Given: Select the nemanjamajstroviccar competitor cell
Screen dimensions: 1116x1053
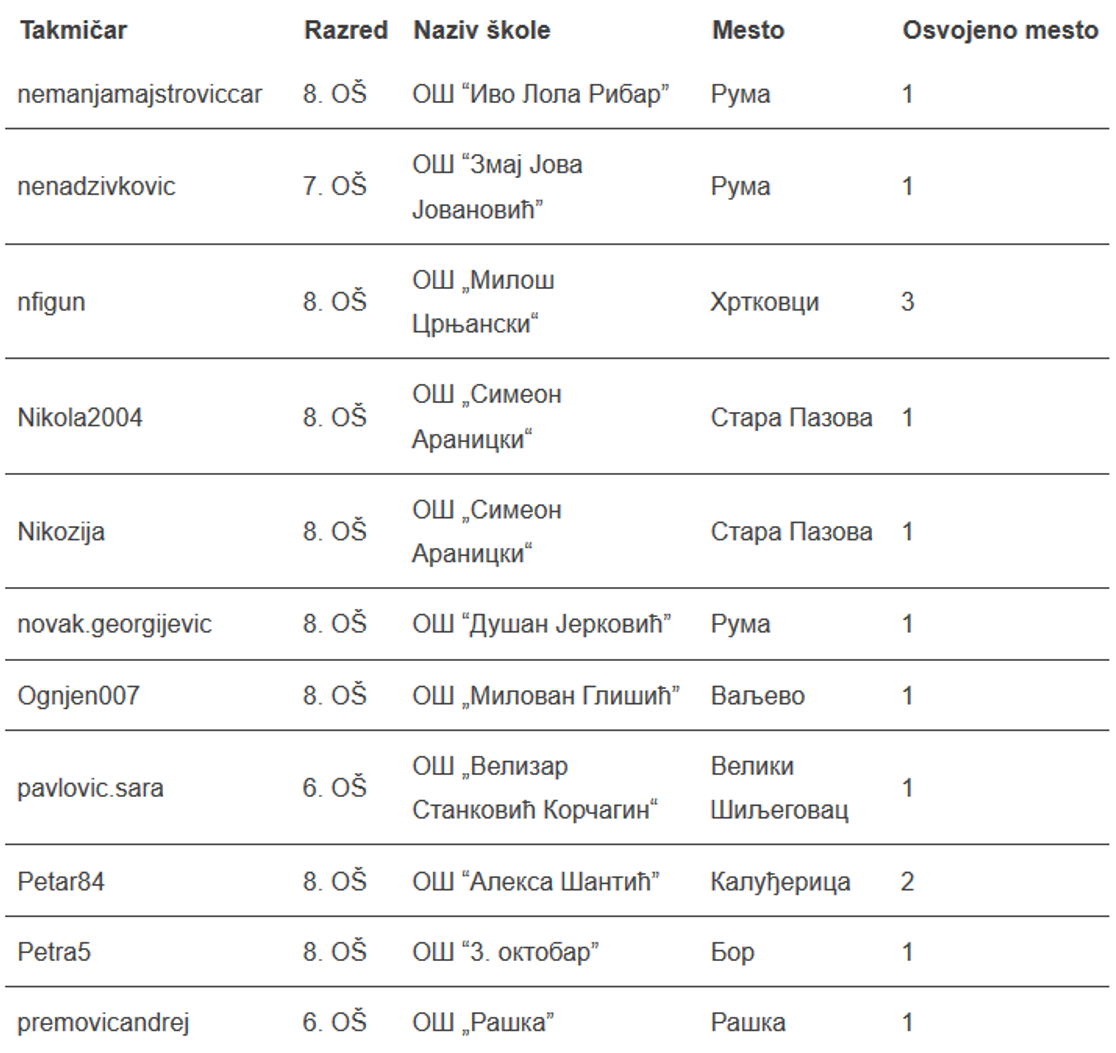Looking at the screenshot, I should coord(140,95).
